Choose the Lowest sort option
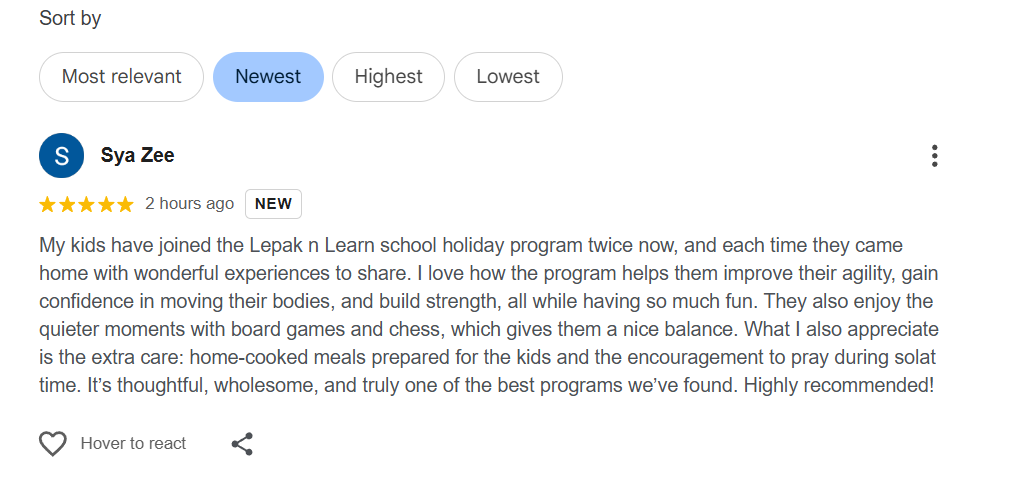The width and height of the screenshot is (1018, 483). click(x=508, y=77)
